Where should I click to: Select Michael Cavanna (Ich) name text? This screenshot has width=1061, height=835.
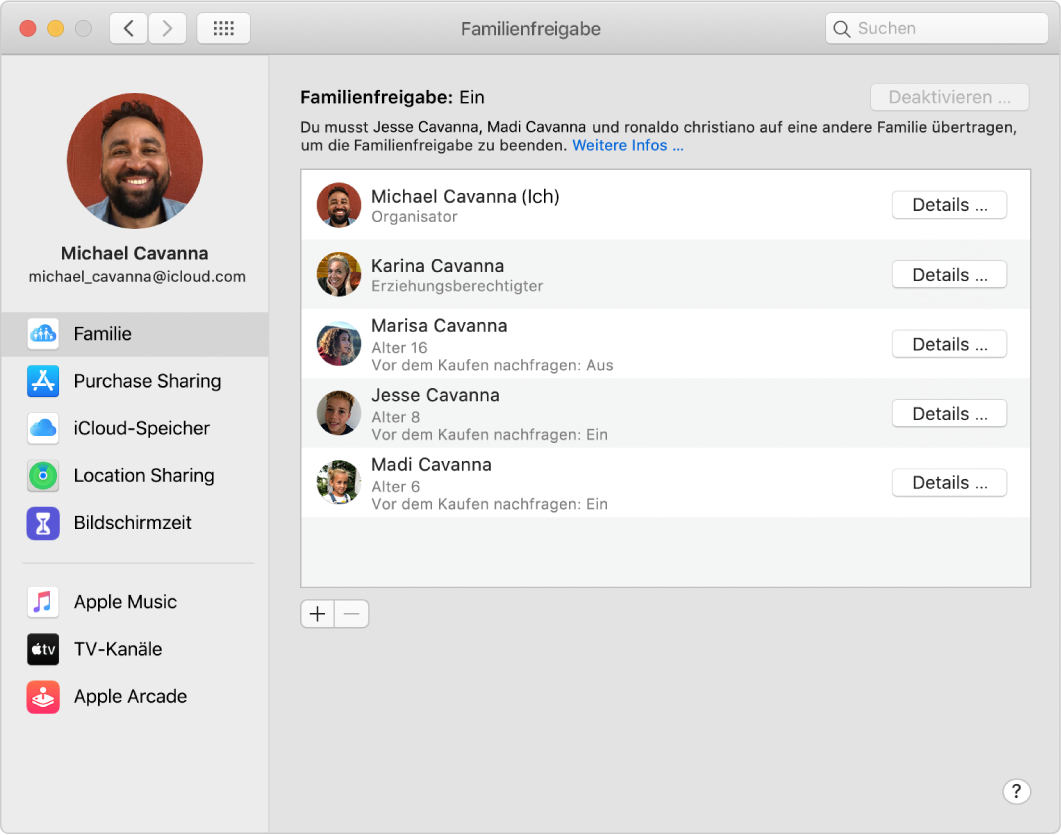[x=465, y=196]
